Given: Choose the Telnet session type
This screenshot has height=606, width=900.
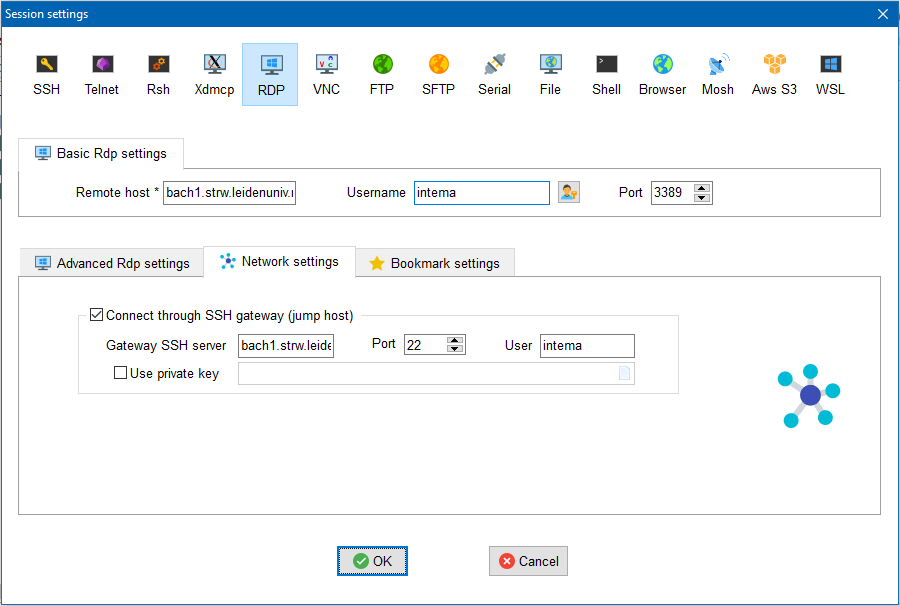Looking at the screenshot, I should point(102,74).
